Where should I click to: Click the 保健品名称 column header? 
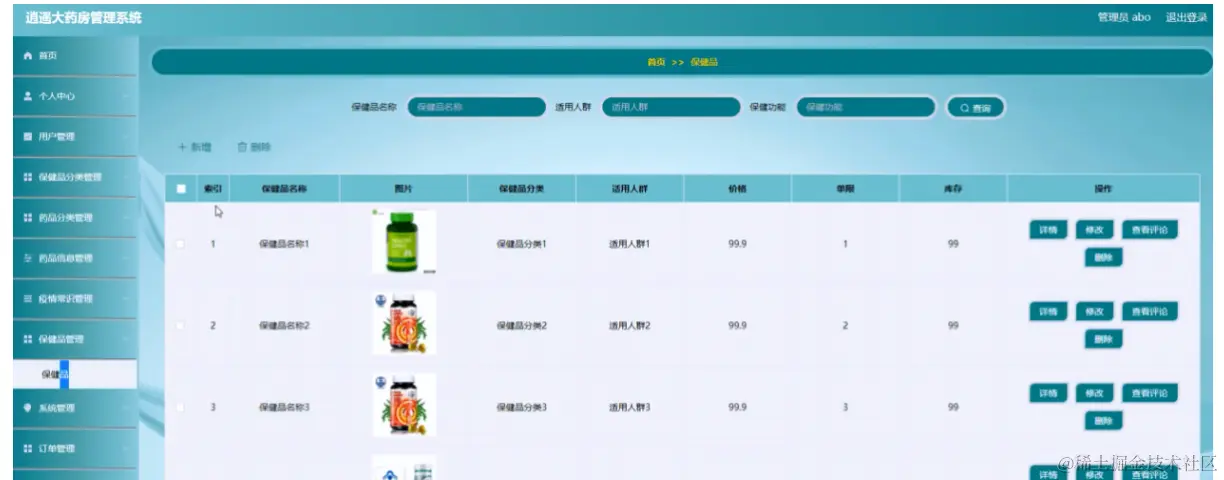click(x=284, y=188)
